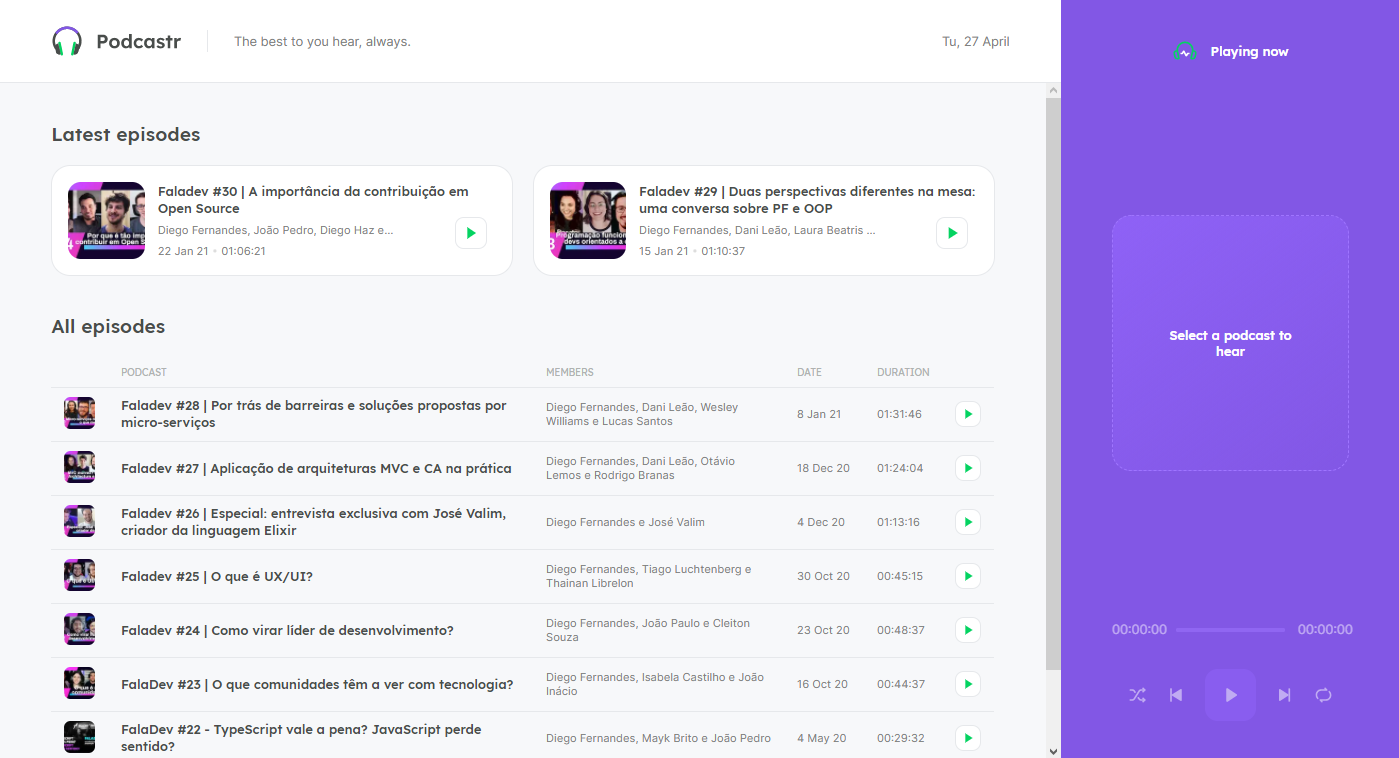Open Faladev #28 micro-serviços episode link
The height and width of the screenshot is (758, 1399).
pos(314,414)
